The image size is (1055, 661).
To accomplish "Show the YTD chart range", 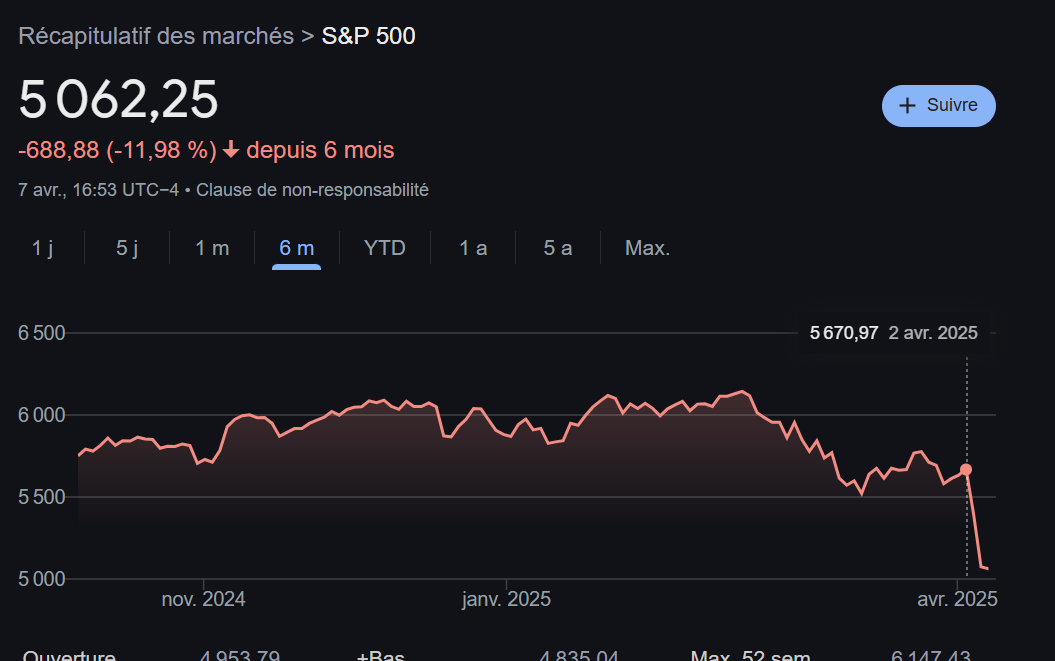I will (385, 248).
